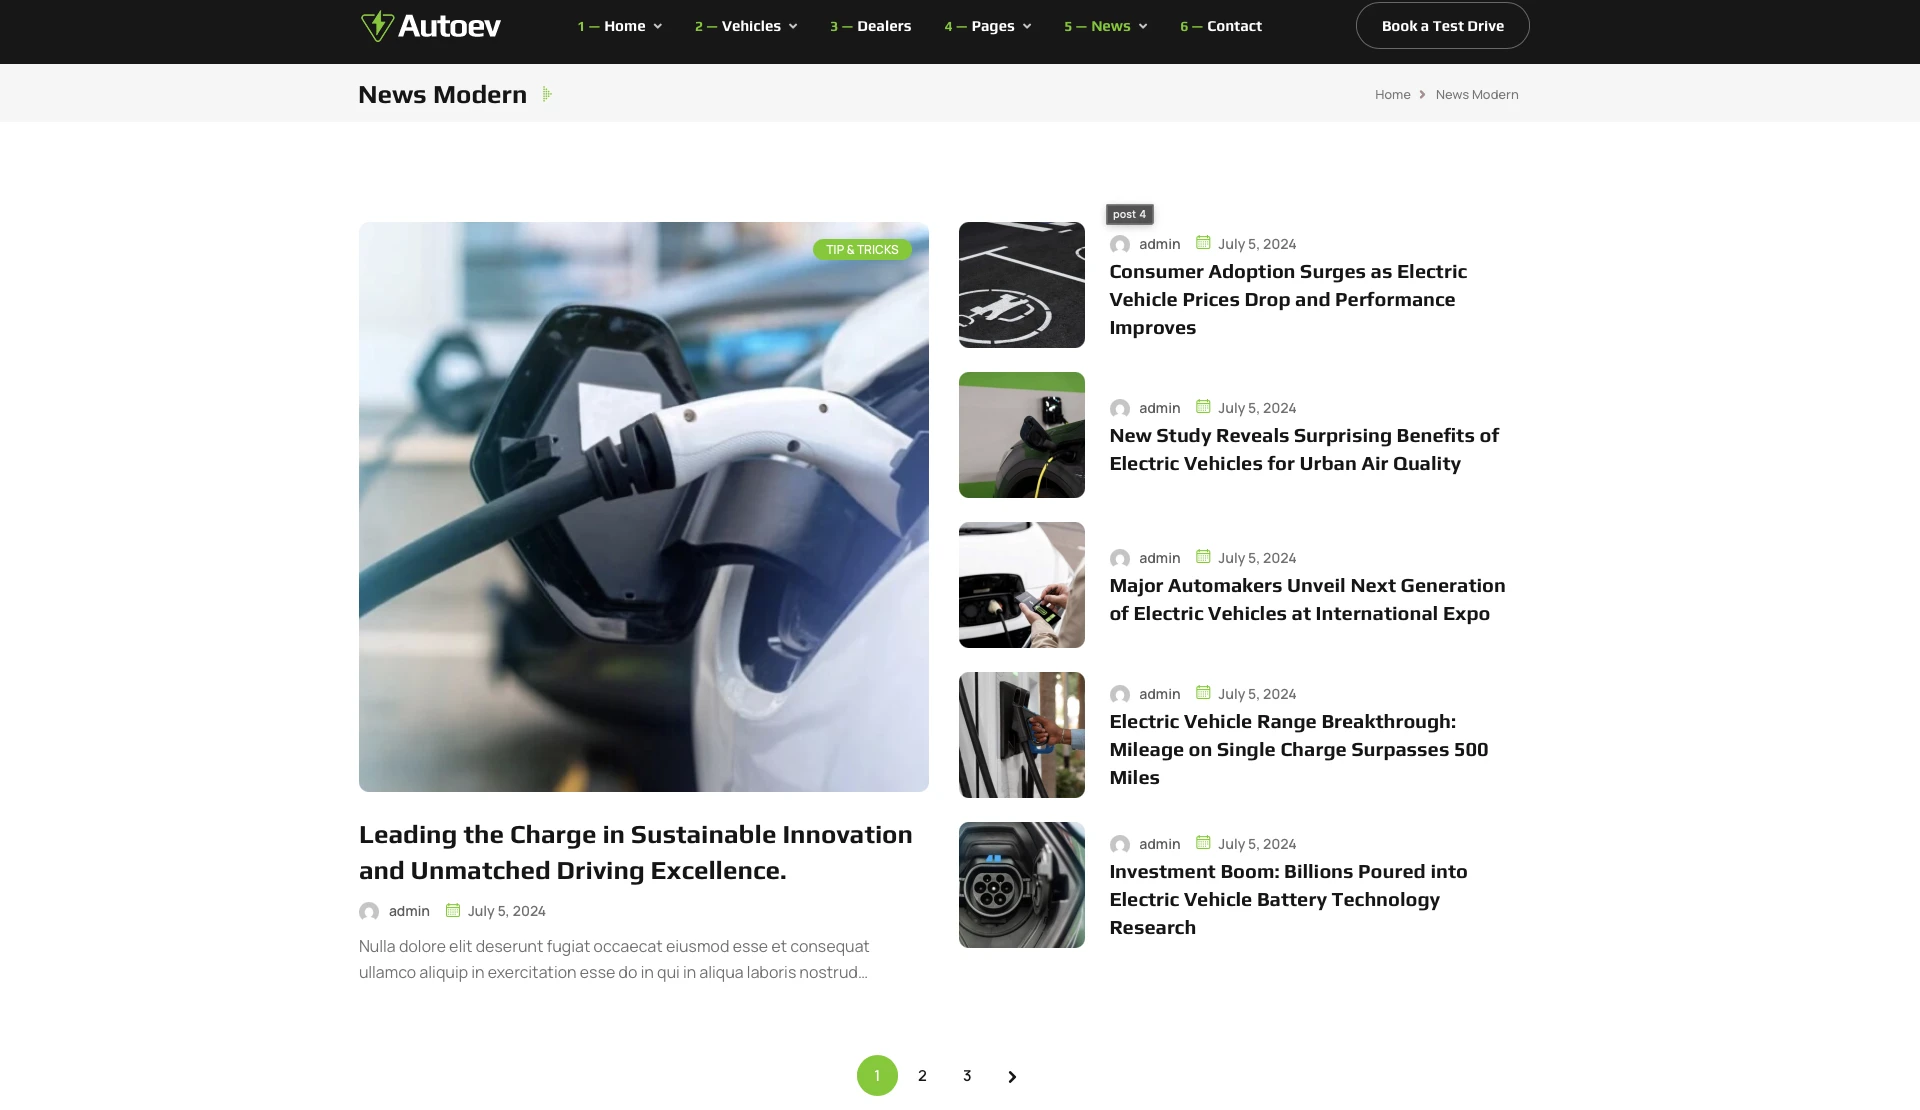
Task: Open the Pages dropdown menu
Action: pyautogui.click(x=988, y=26)
